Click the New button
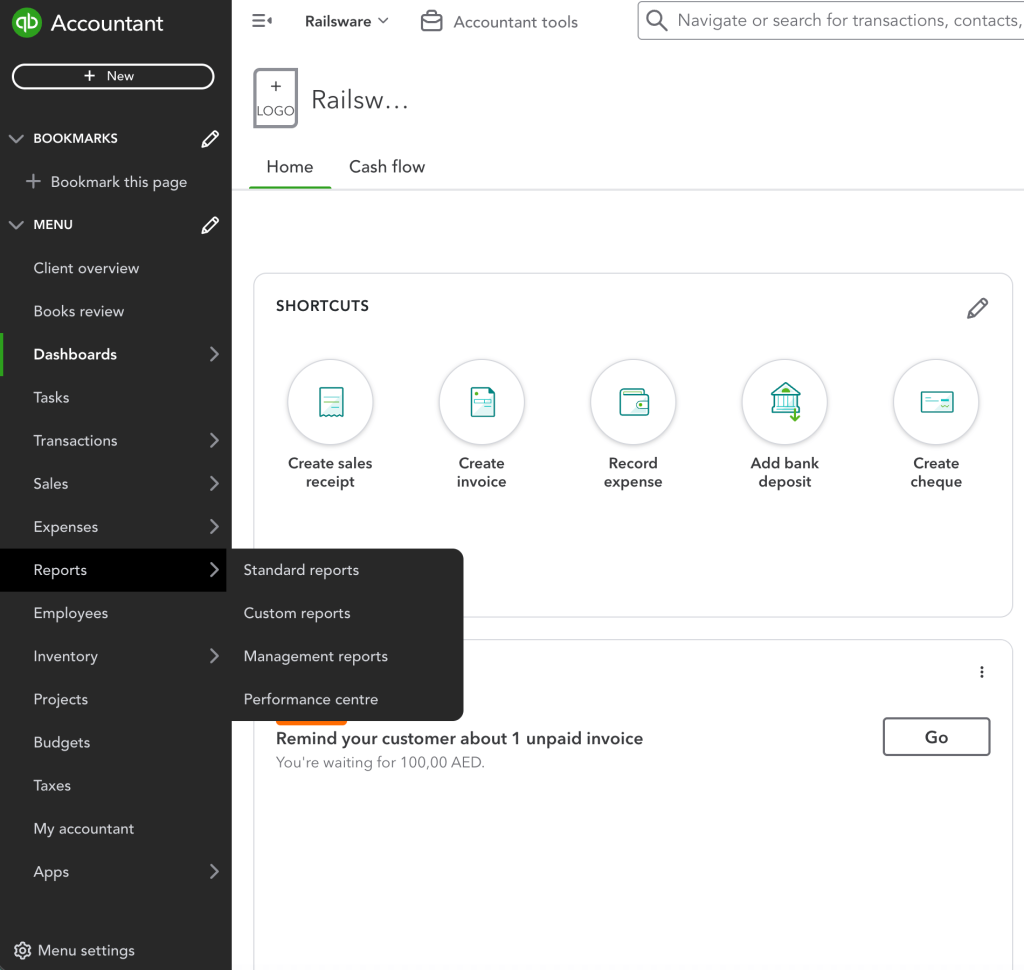Screen dimensions: 1024x970 pyautogui.click(x=112, y=76)
